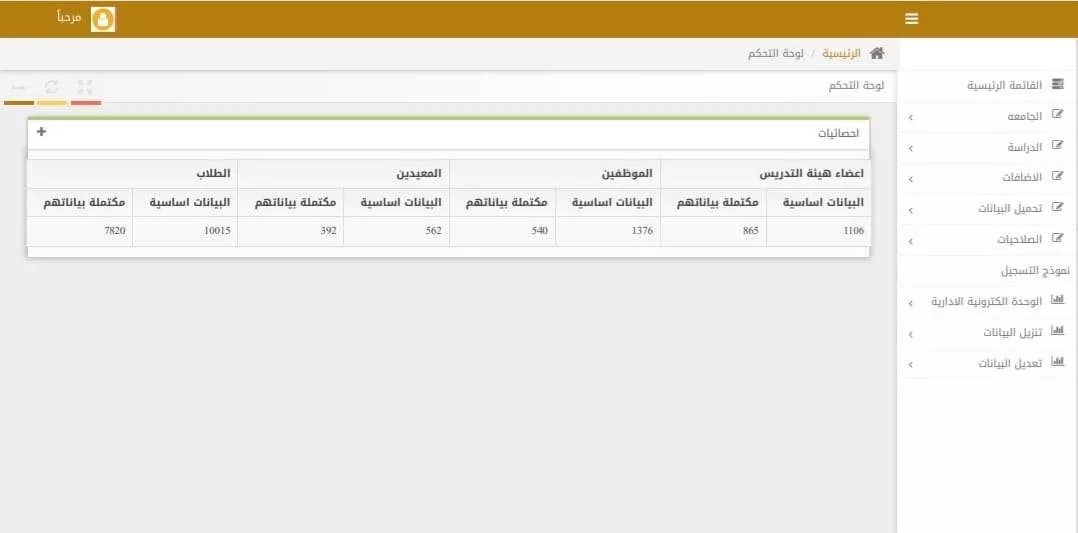This screenshot has height=533, width=1078.
Task: Click the red color bar under panel controls
Action: coord(86,102)
